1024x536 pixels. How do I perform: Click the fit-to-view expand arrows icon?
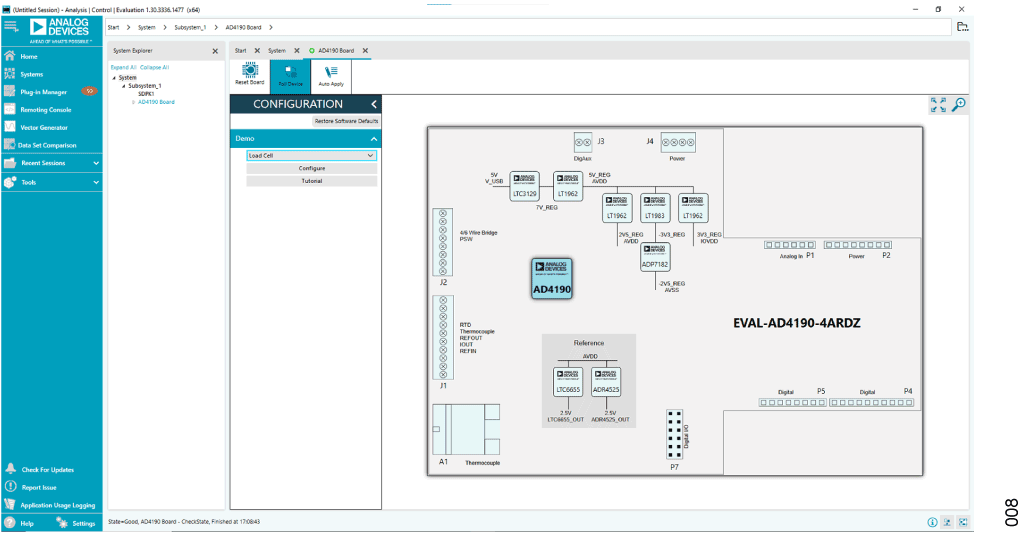point(938,104)
